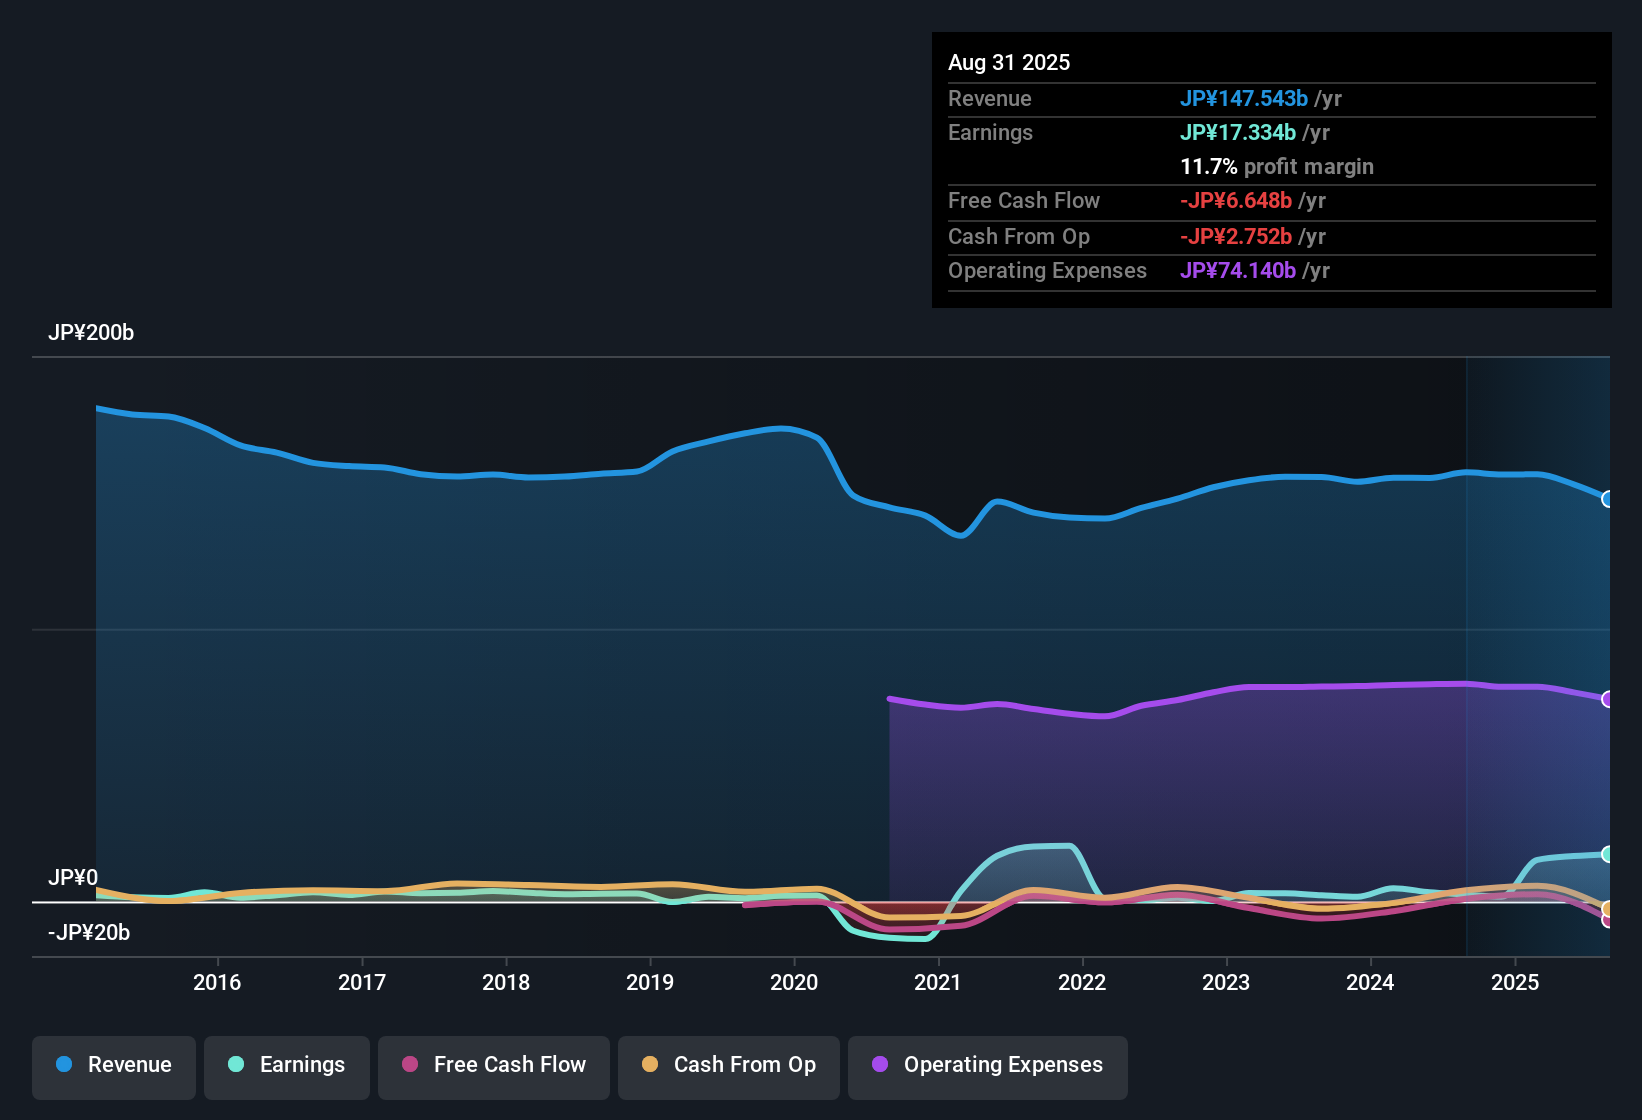Toggle the Free Cash Flow series visibility
This screenshot has height=1120, width=1642.
click(493, 1065)
